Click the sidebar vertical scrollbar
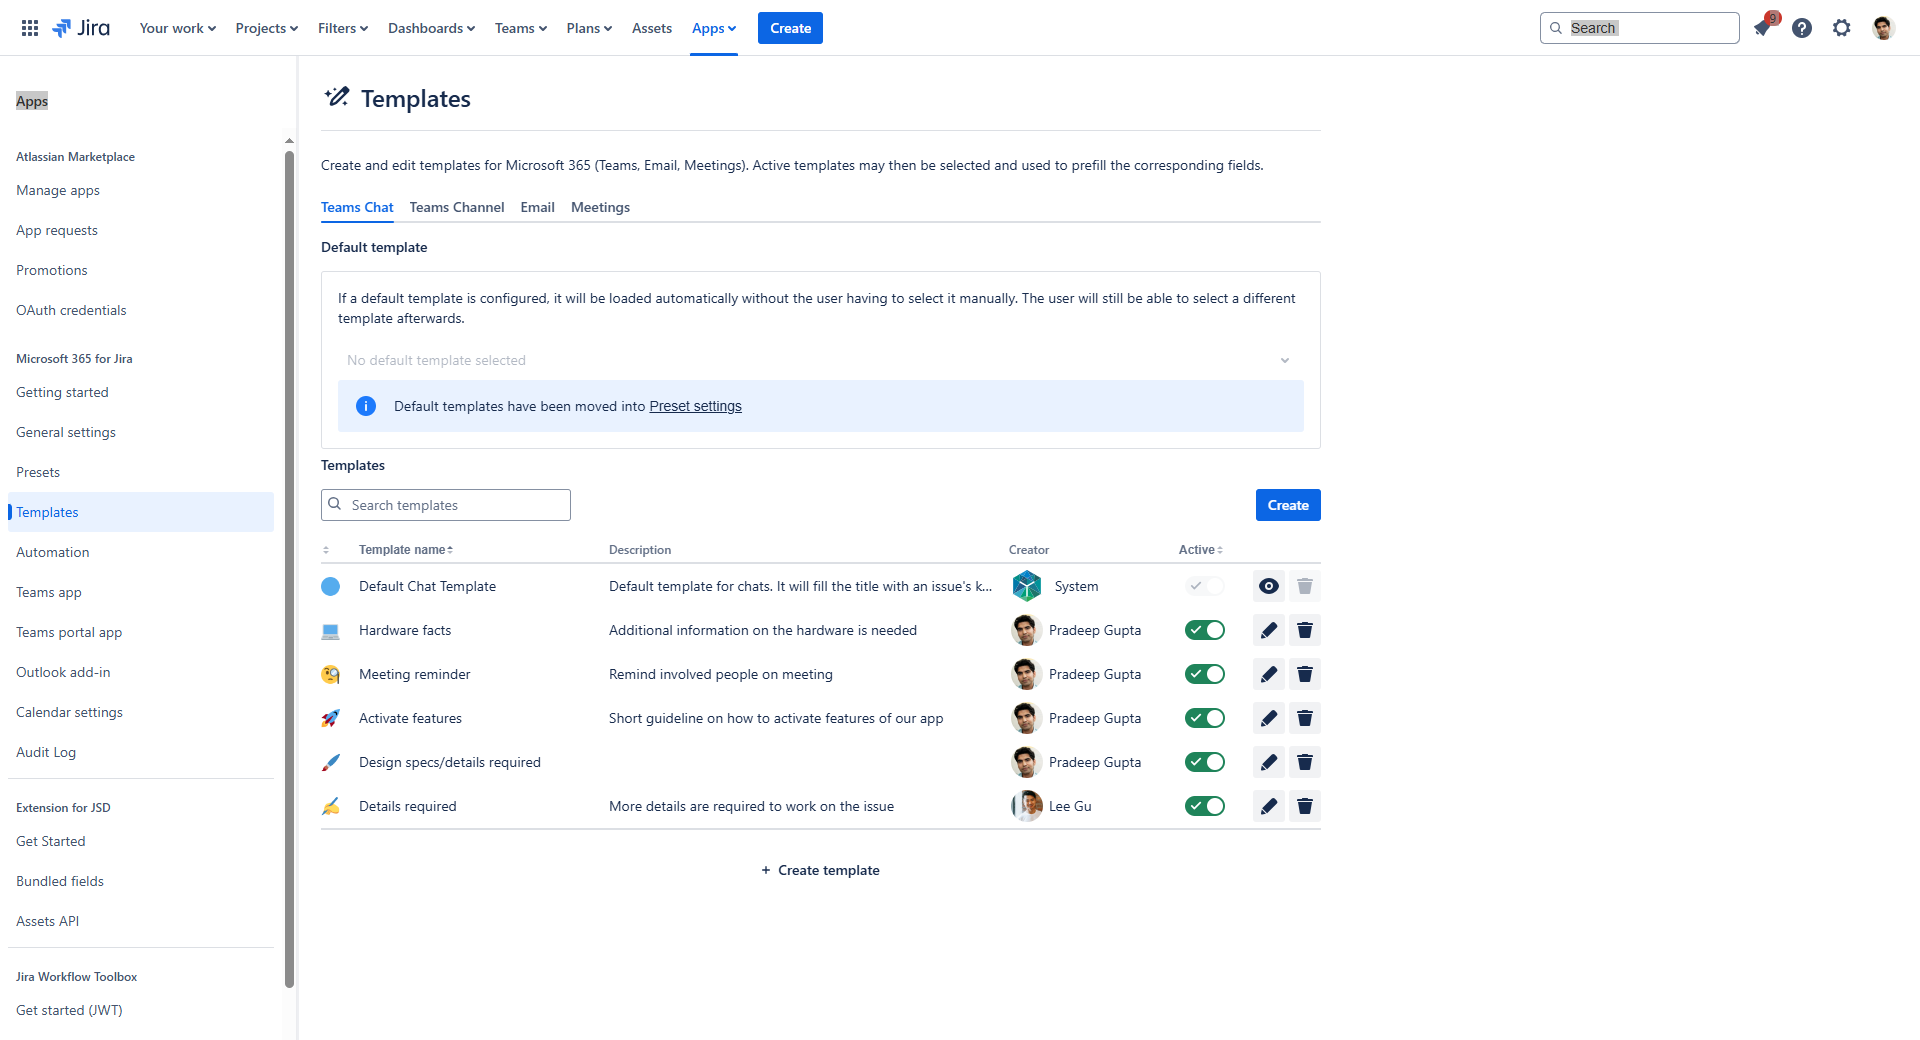 pyautogui.click(x=289, y=568)
